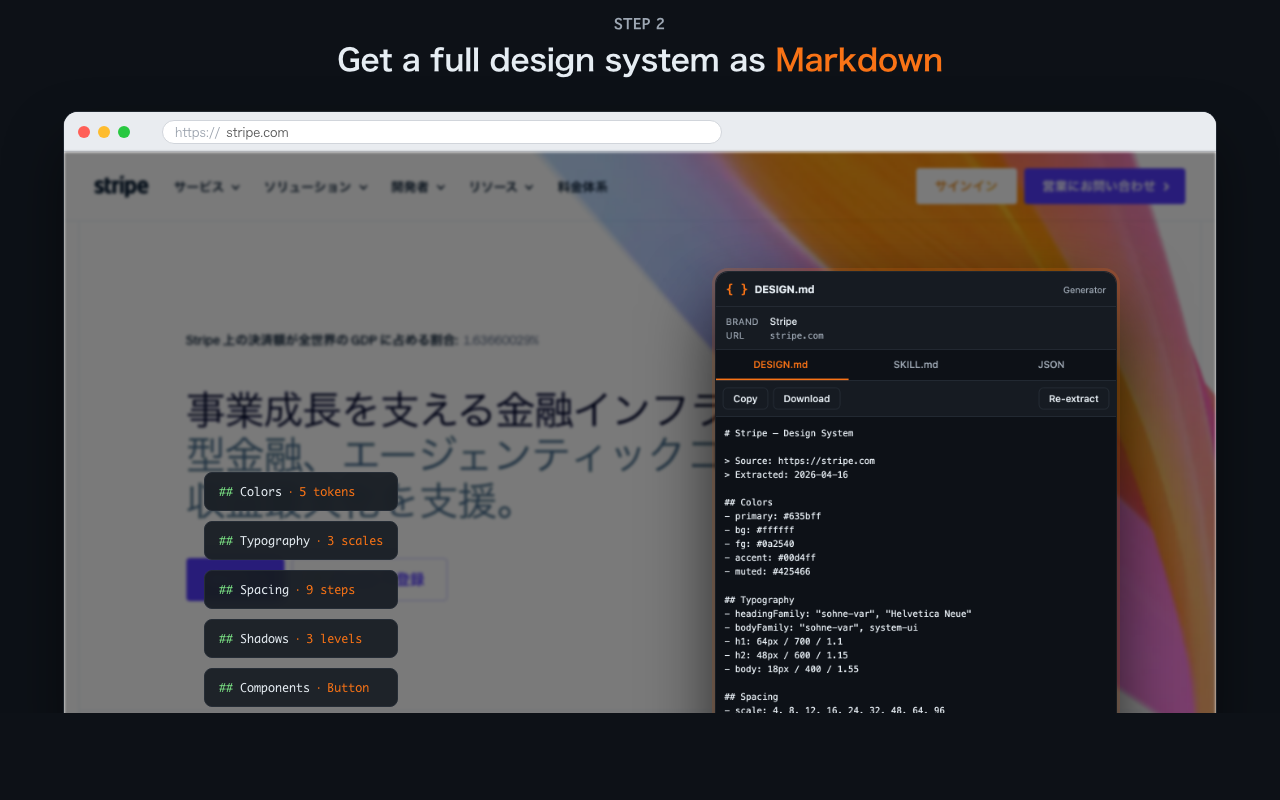This screenshot has width=1280, height=800.
Task: Click the 'Extracted: 2026-04-16' line
Action: (x=786, y=475)
